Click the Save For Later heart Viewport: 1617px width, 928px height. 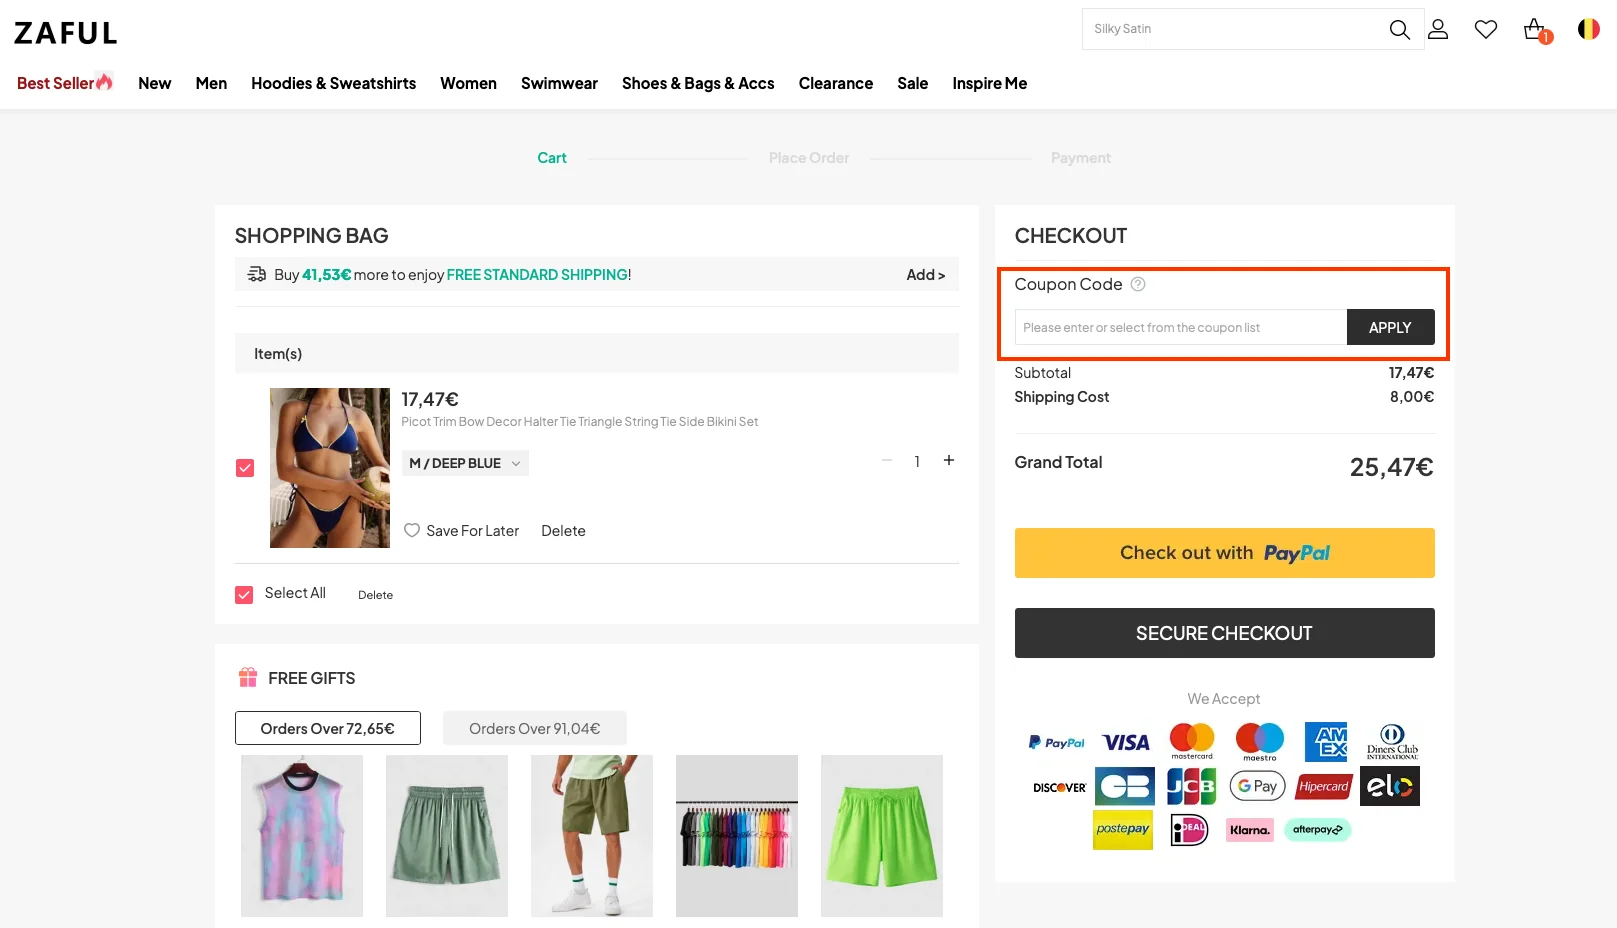tap(412, 531)
